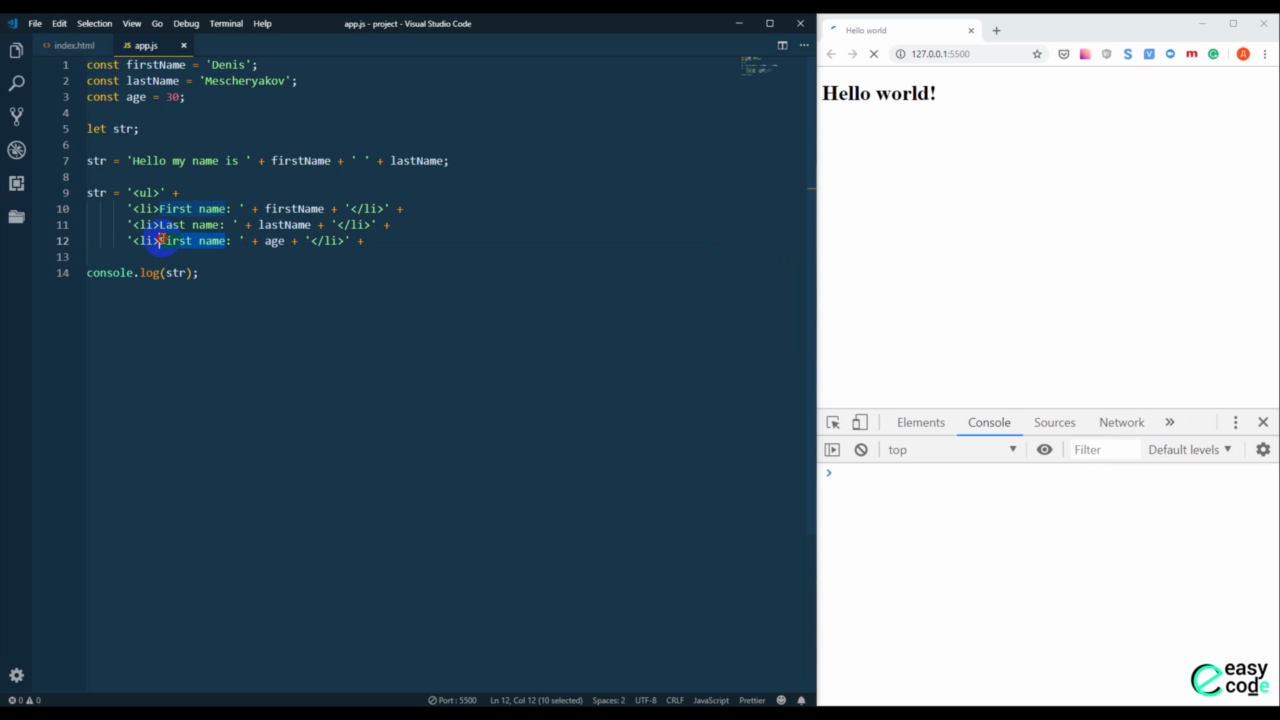The height and width of the screenshot is (720, 1280).
Task: Split the editor to the right
Action: point(782,45)
